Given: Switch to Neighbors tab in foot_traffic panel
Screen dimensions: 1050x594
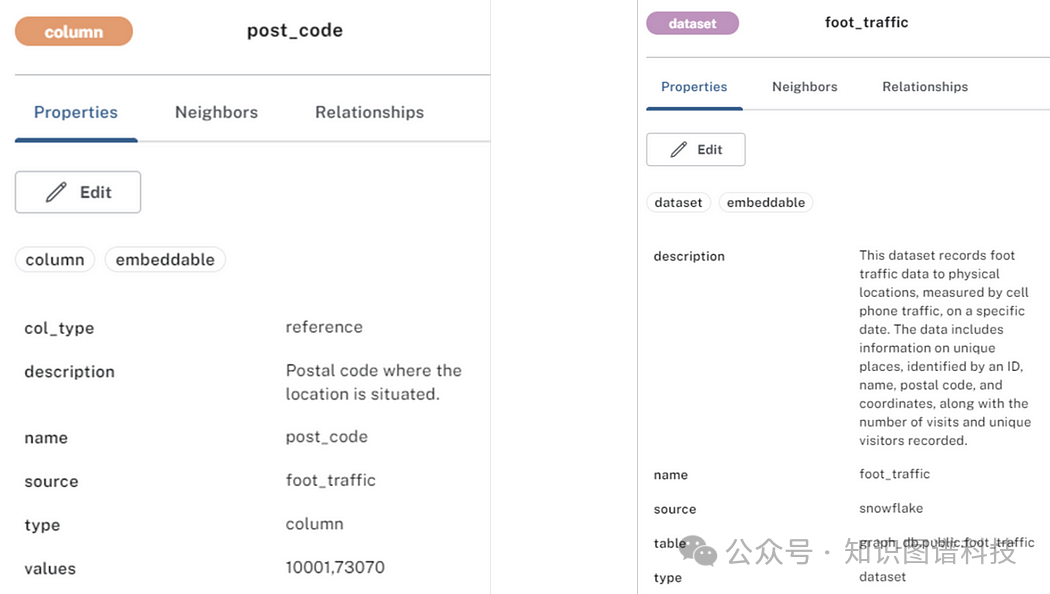Looking at the screenshot, I should pyautogui.click(x=804, y=87).
